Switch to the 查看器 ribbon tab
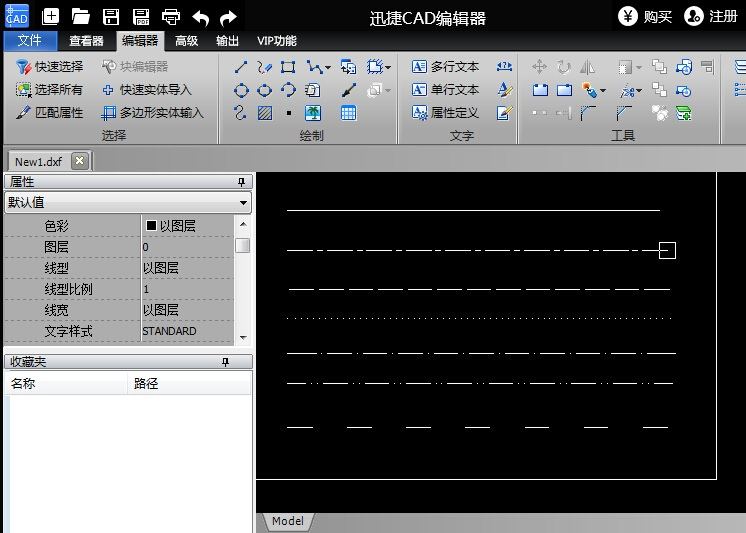Viewport: 746px width, 533px height. [86, 41]
